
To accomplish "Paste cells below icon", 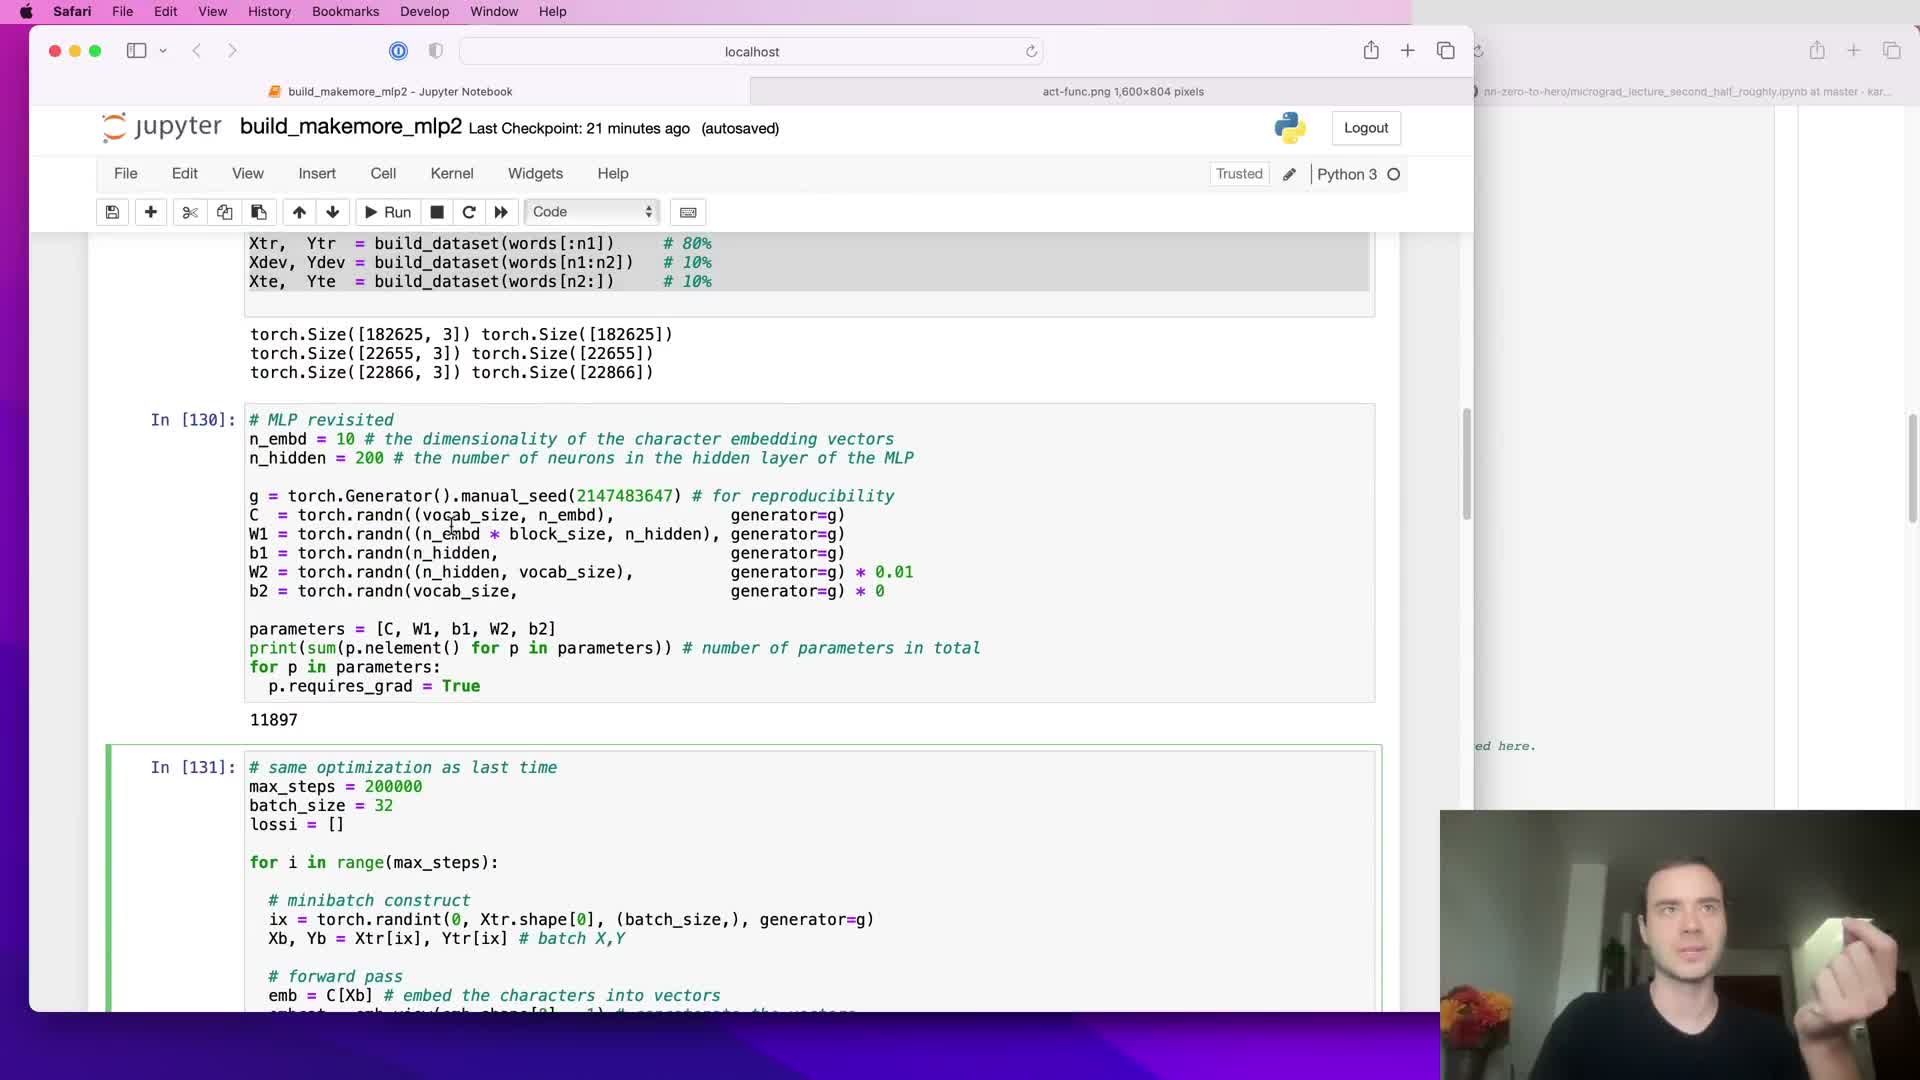I will (x=259, y=212).
